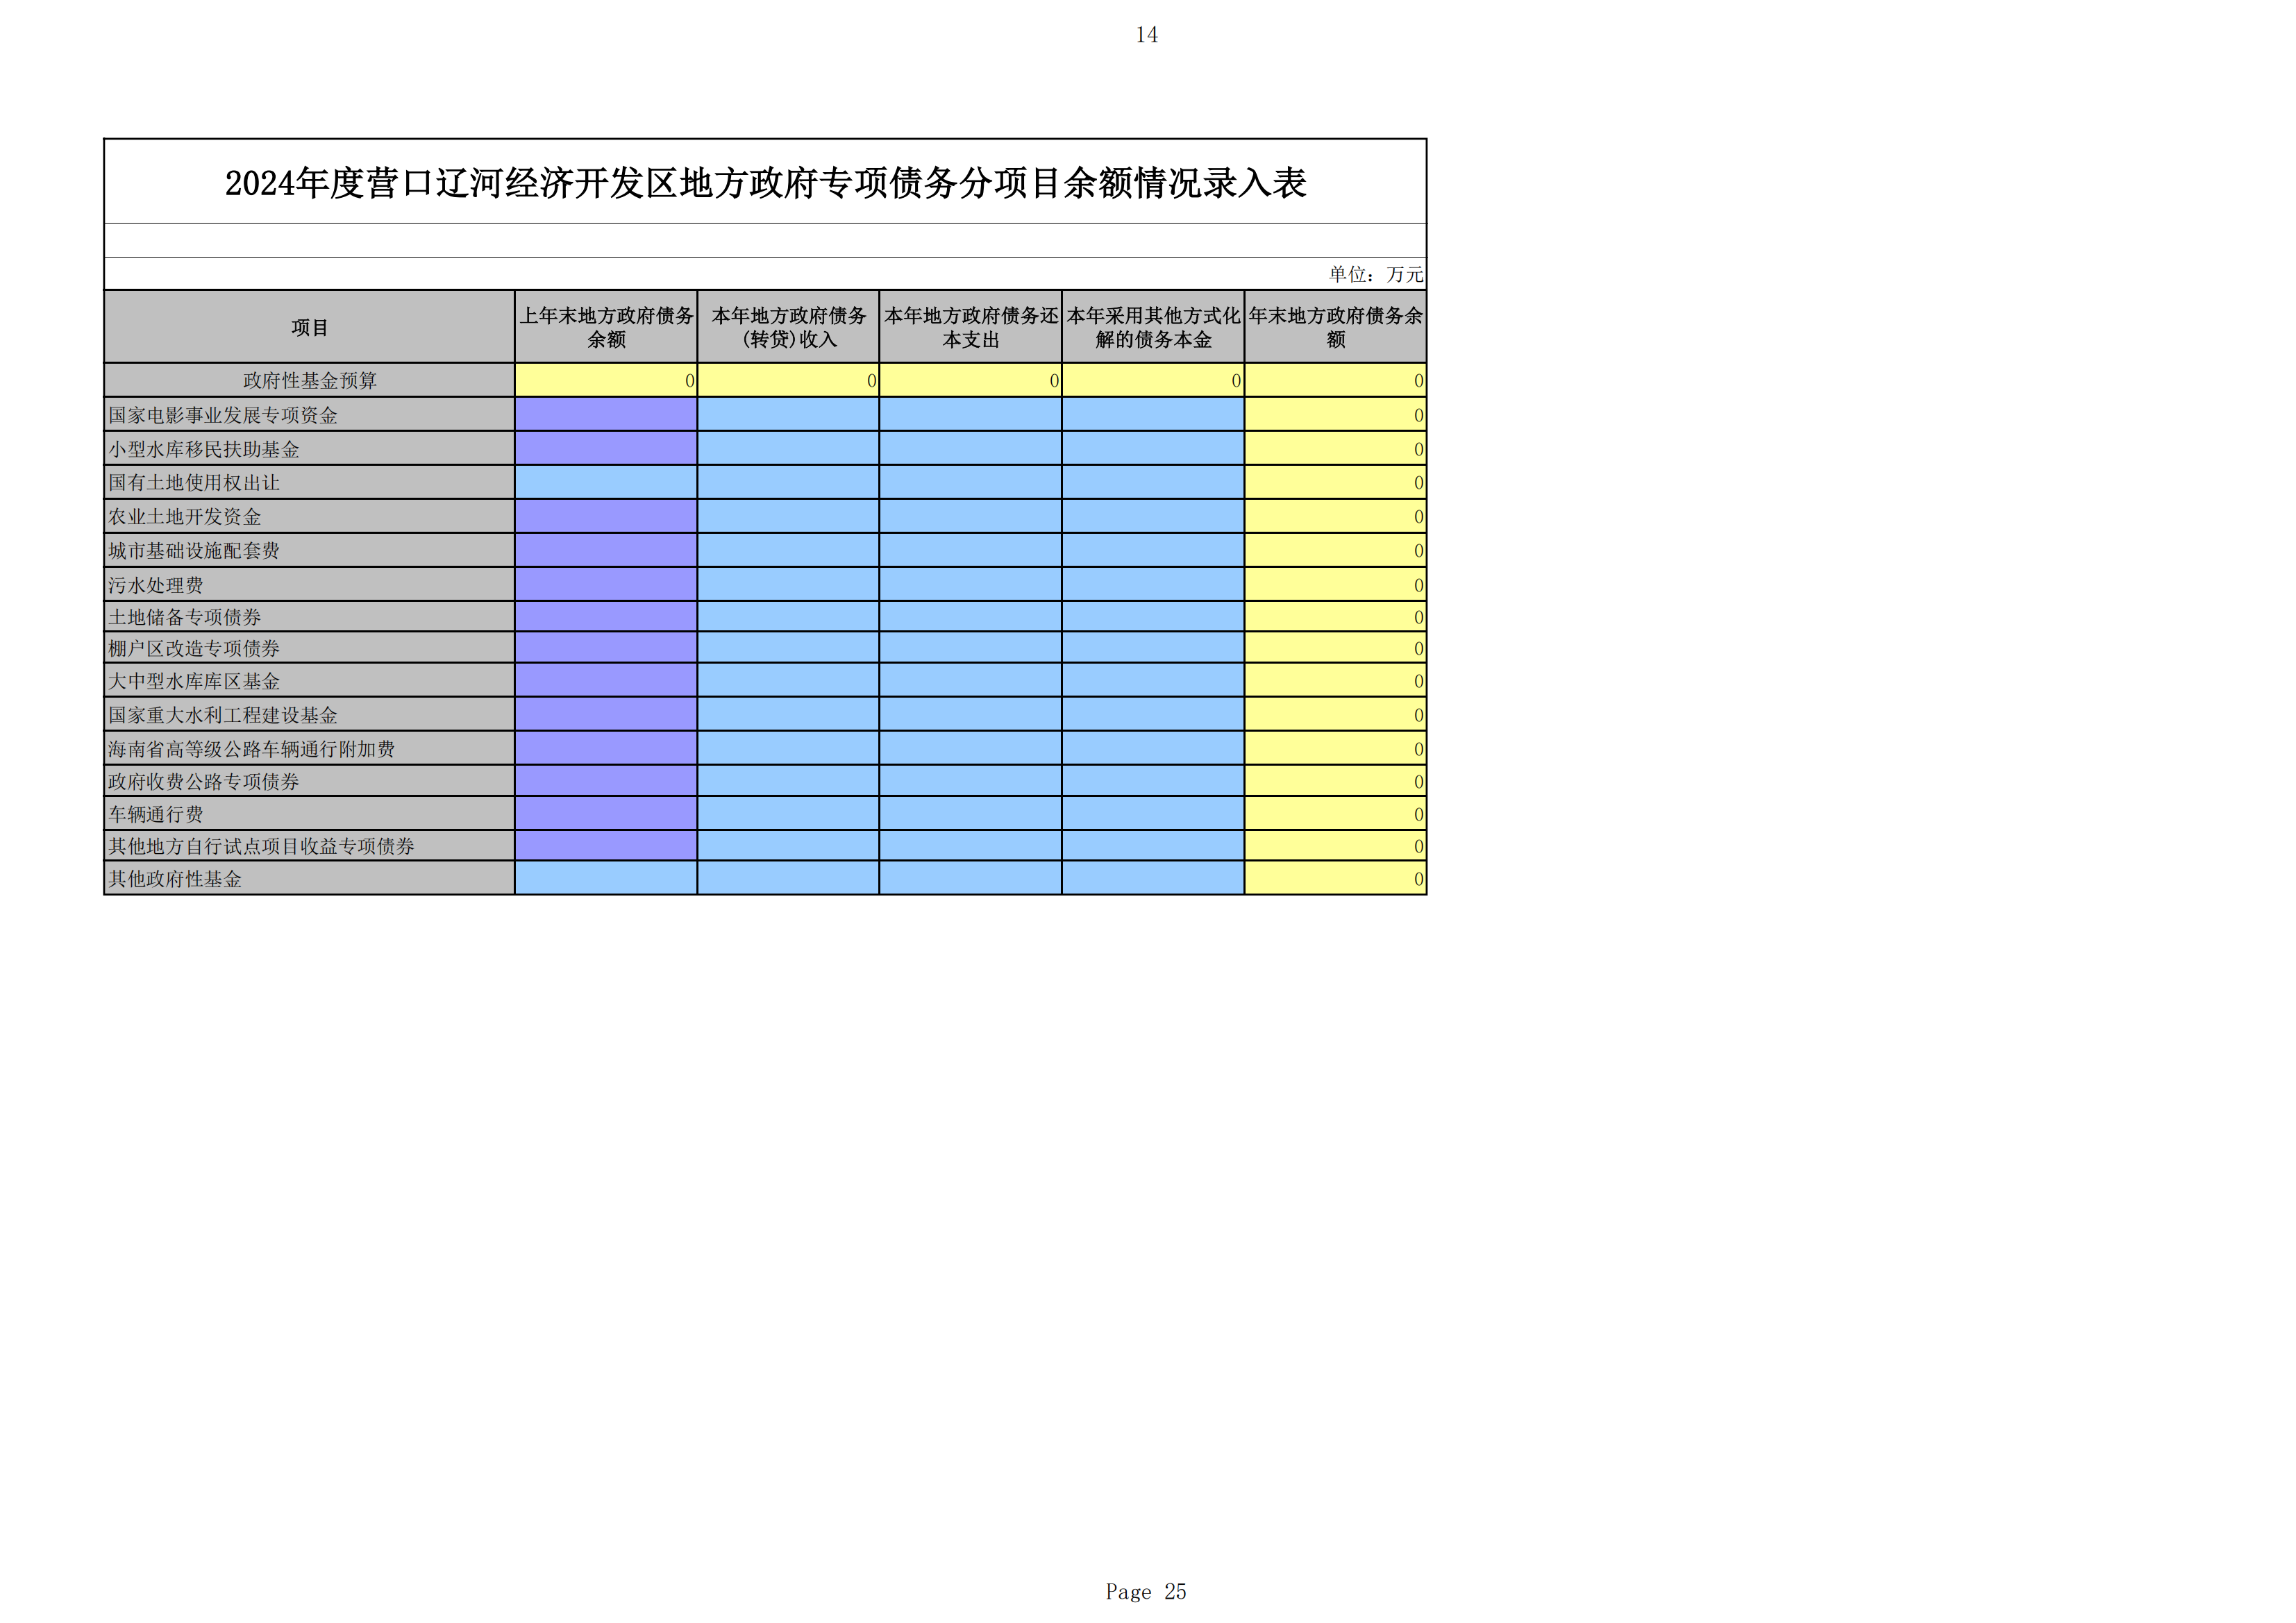Viewport: 2296px width, 1623px height.
Task: Click the 棚户区改造专项债券 row label
Action: coord(310,648)
